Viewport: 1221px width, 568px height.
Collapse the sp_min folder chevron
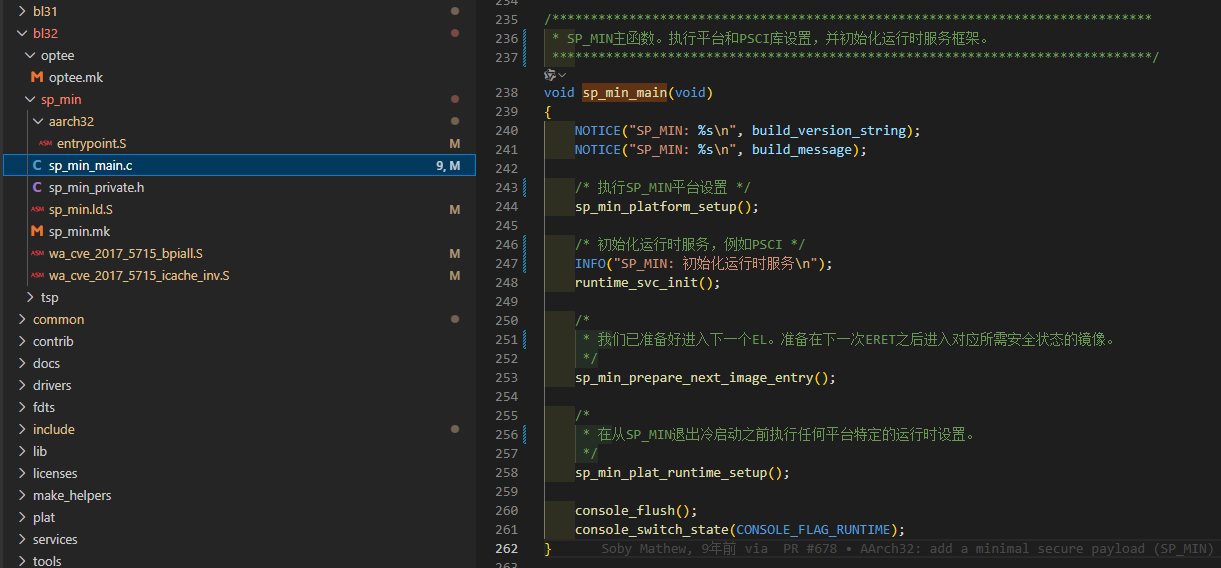point(31,99)
